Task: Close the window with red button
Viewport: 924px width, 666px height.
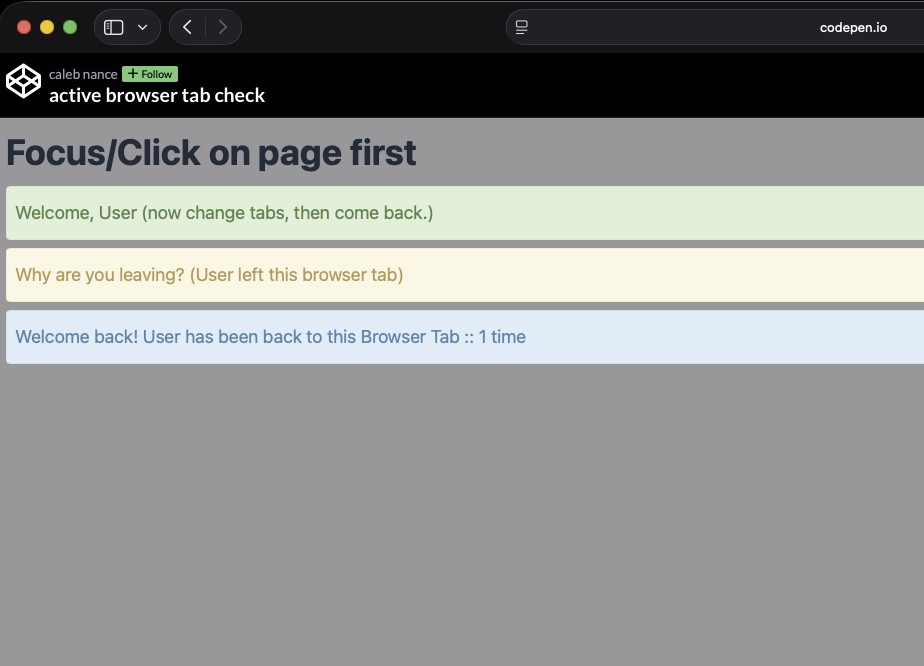Action: (24, 27)
